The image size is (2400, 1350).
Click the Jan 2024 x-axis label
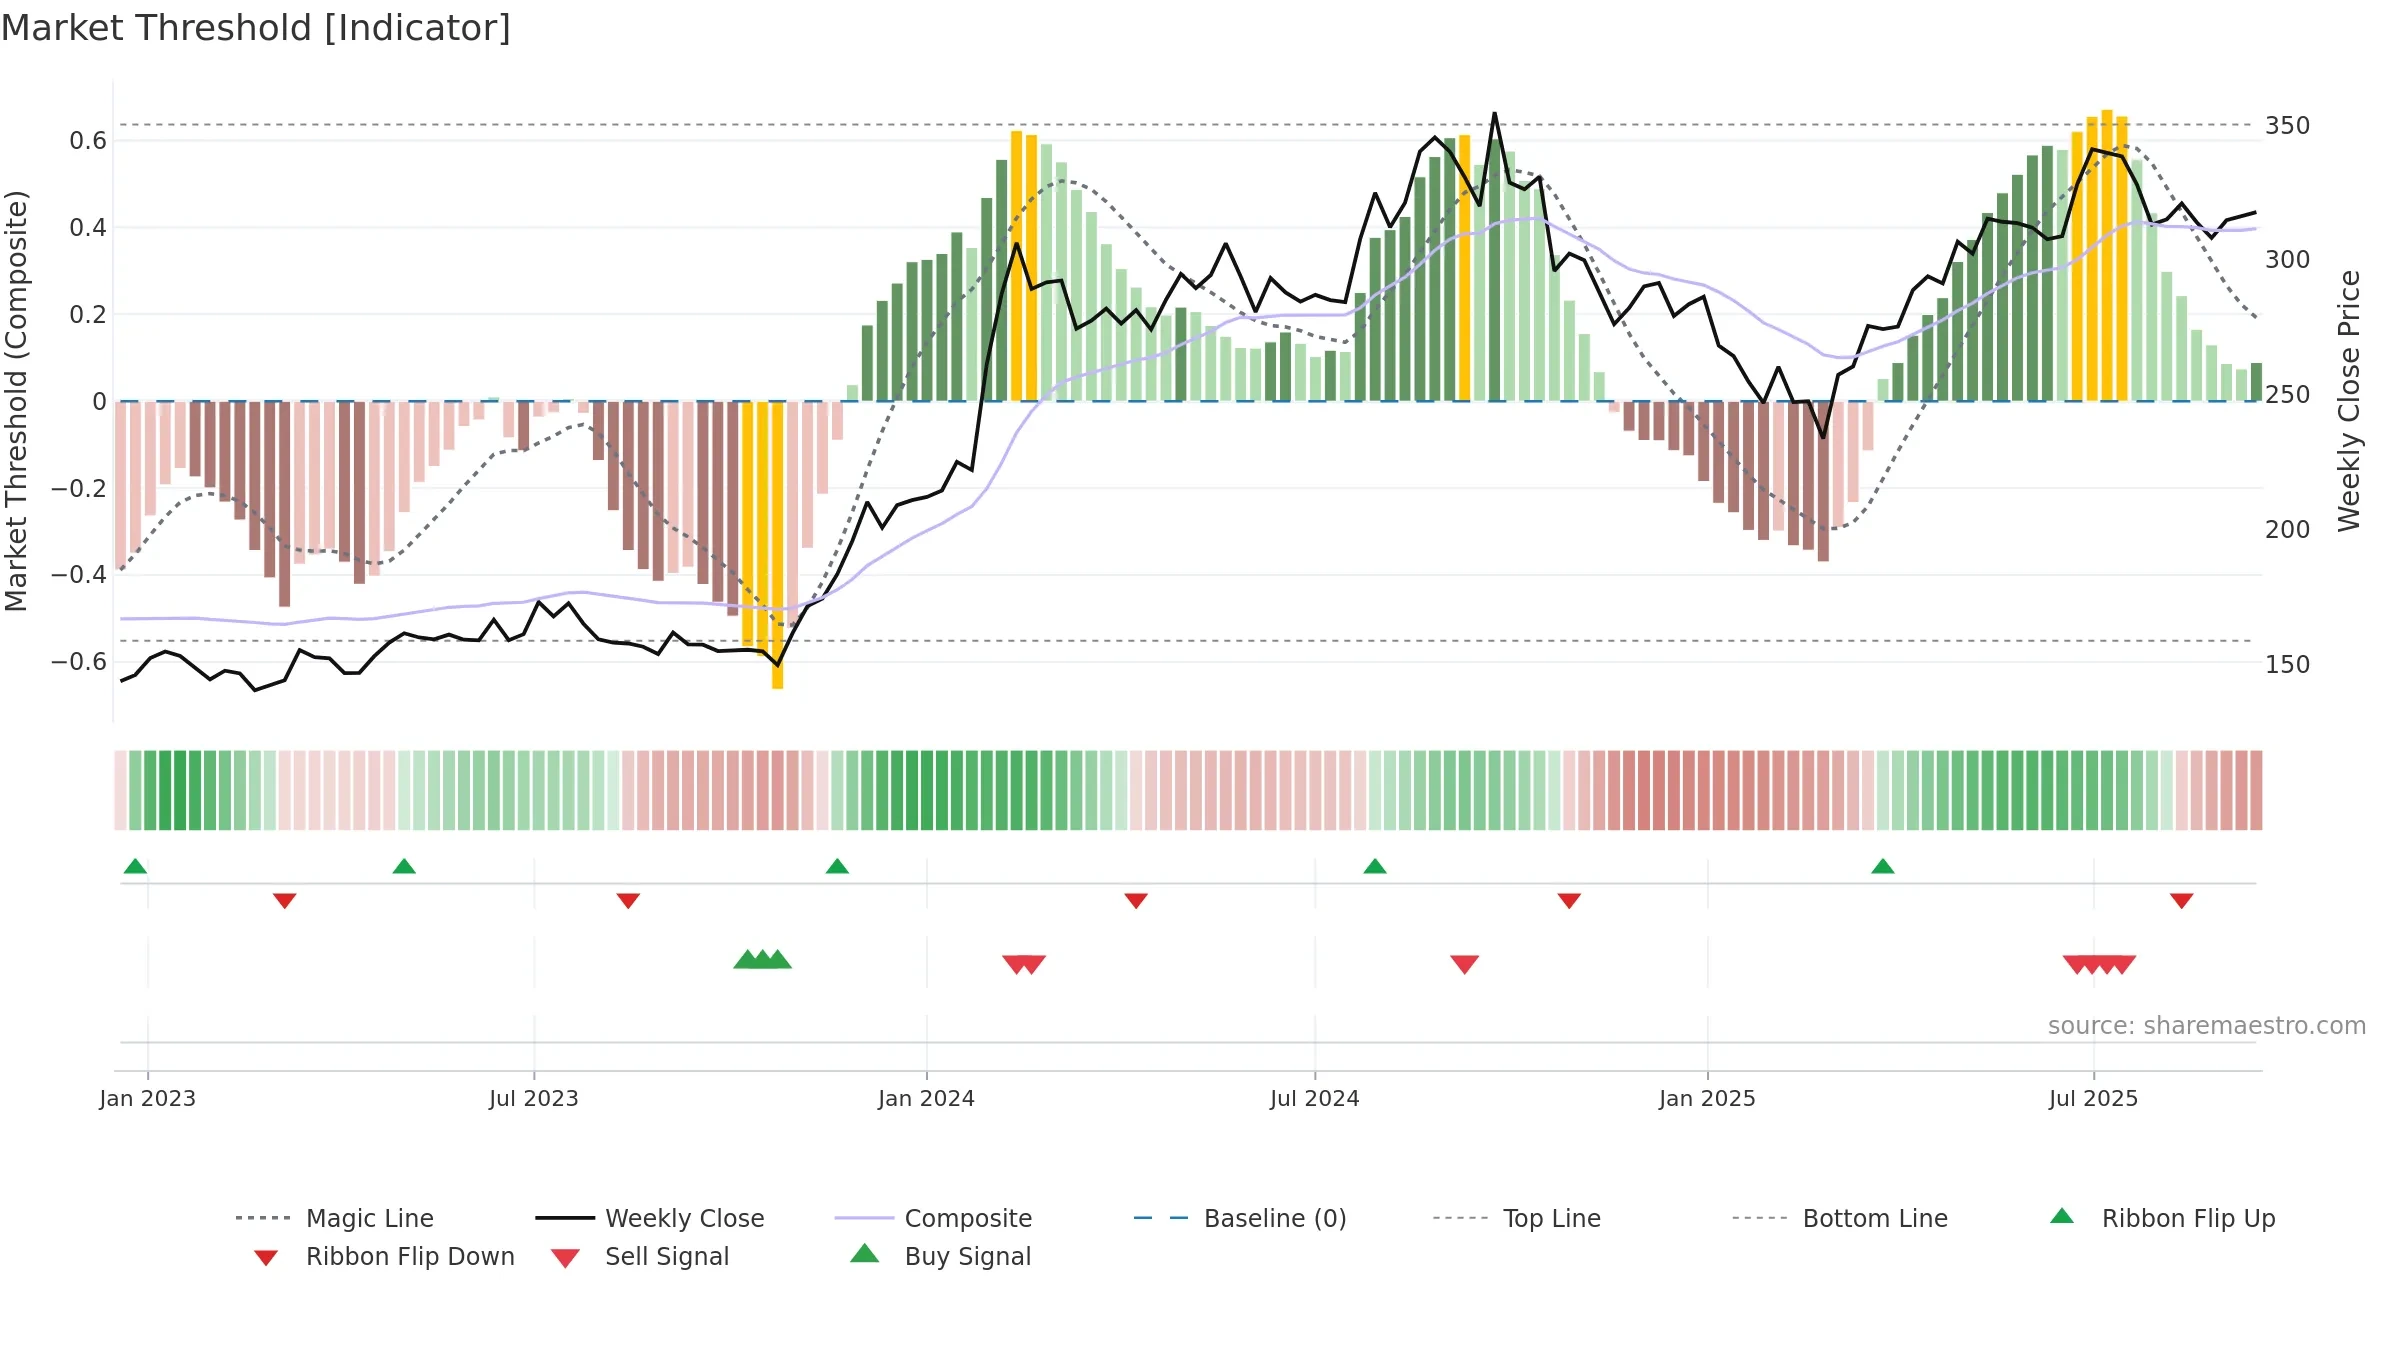coord(927,1098)
